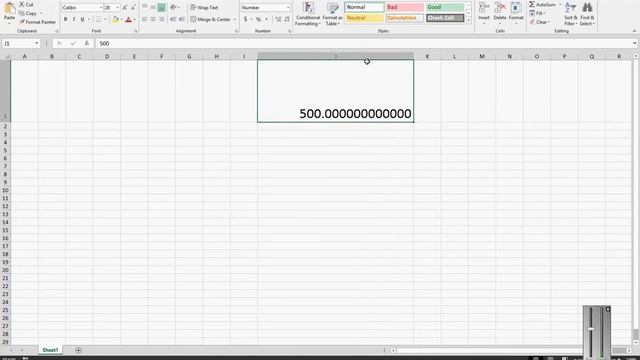
Task: Click the Insert Function fx icon
Action: [87, 43]
